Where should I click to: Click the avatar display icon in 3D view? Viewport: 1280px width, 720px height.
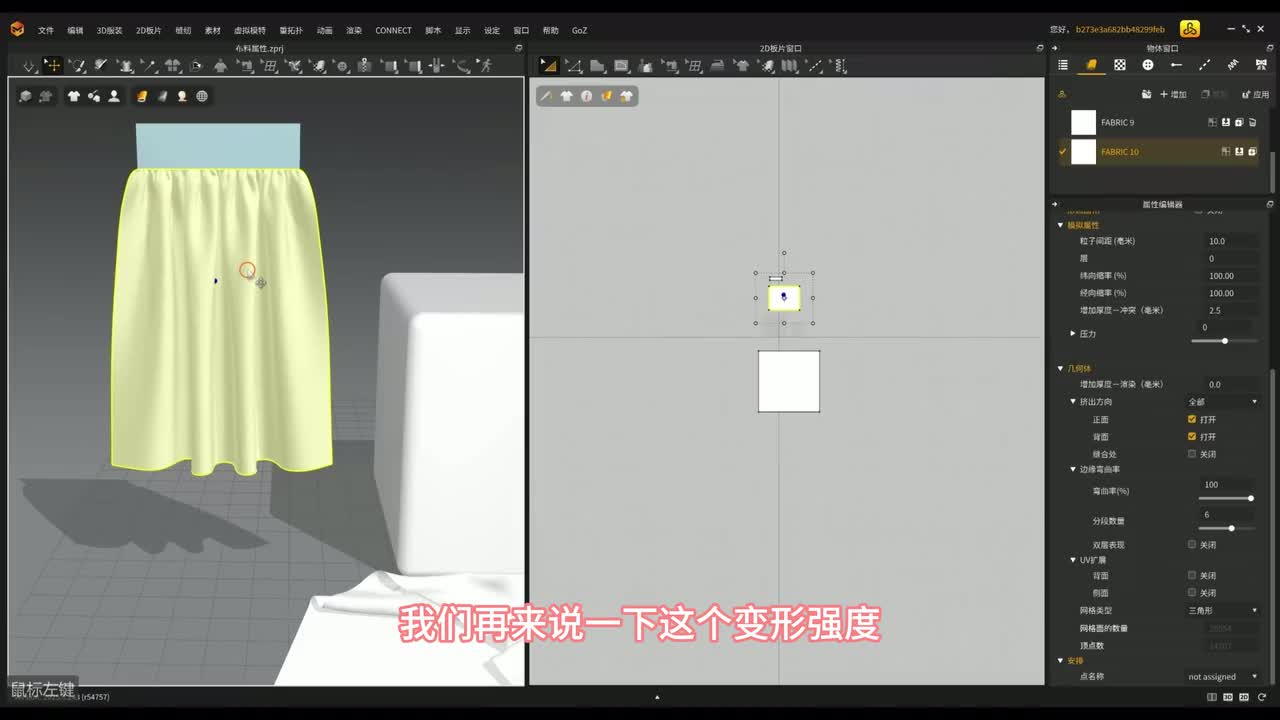[114, 96]
